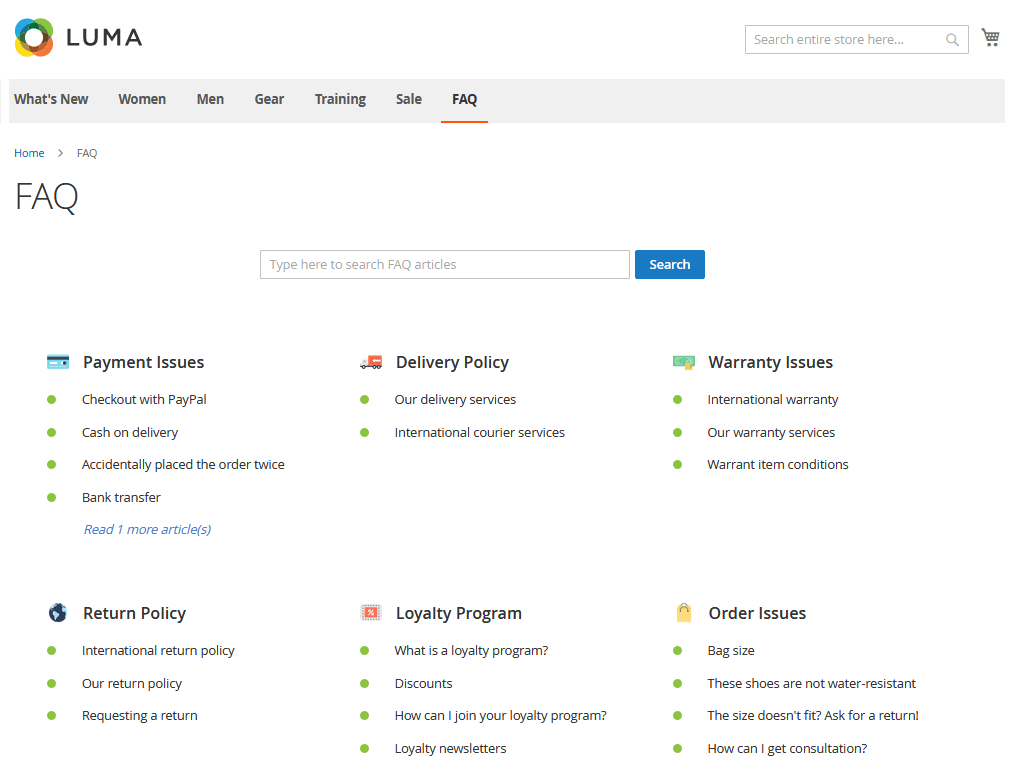Click the Order Issues shopping bag icon

pos(684,613)
